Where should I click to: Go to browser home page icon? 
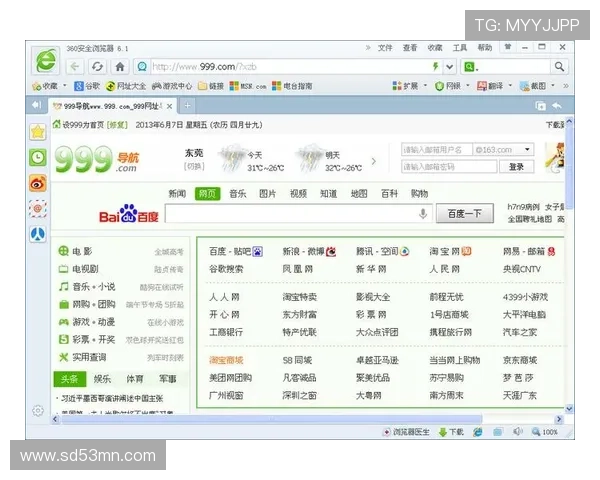tap(120, 67)
